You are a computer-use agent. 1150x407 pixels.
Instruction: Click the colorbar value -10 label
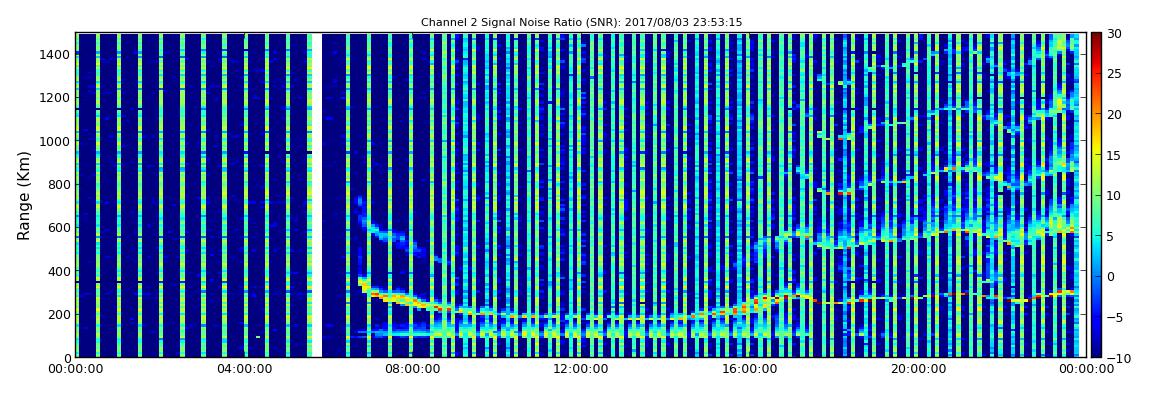[1118, 357]
